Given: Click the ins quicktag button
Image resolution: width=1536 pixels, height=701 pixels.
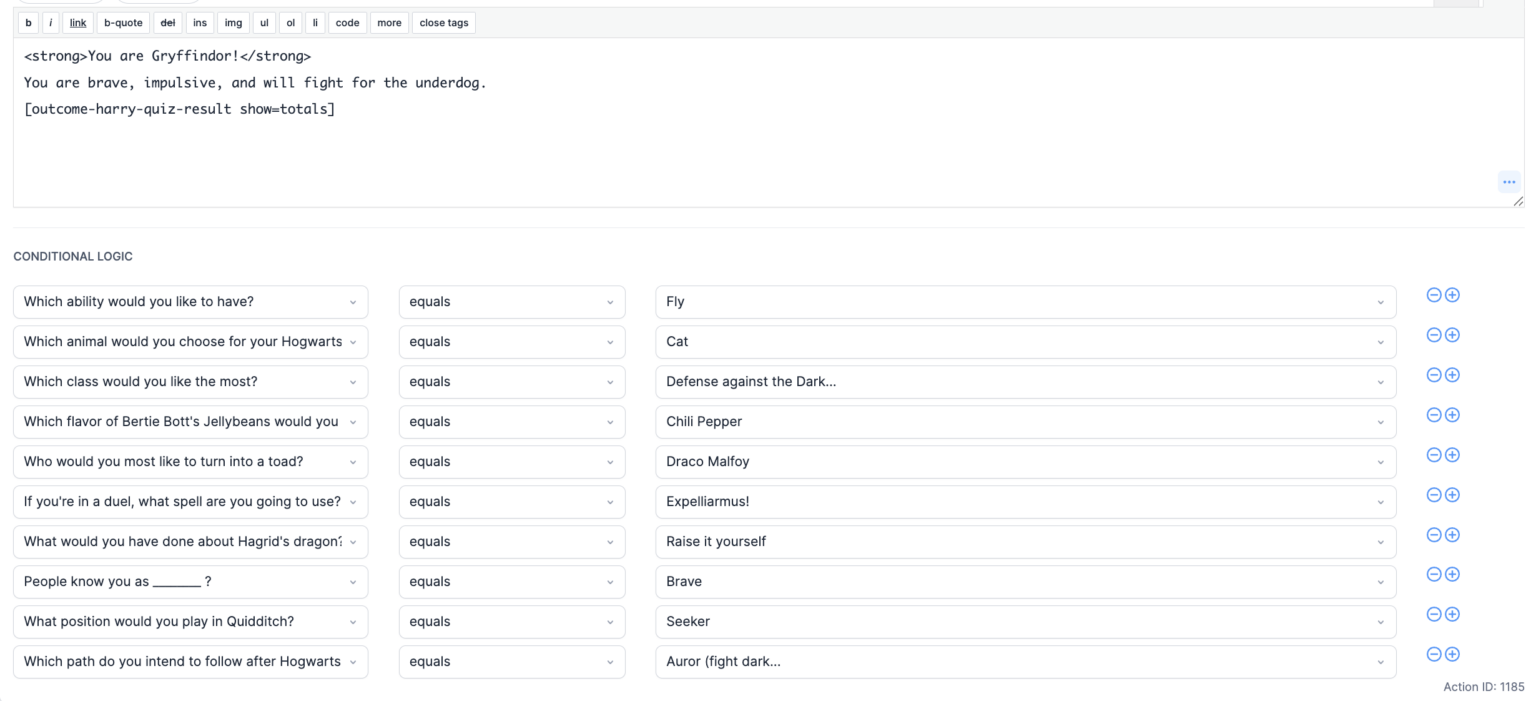Looking at the screenshot, I should point(200,23).
